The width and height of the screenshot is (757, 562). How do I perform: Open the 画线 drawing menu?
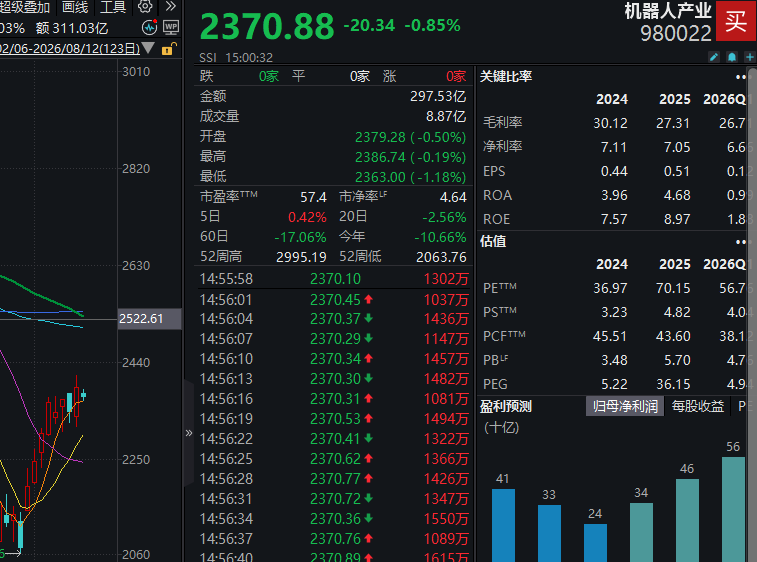tap(75, 7)
